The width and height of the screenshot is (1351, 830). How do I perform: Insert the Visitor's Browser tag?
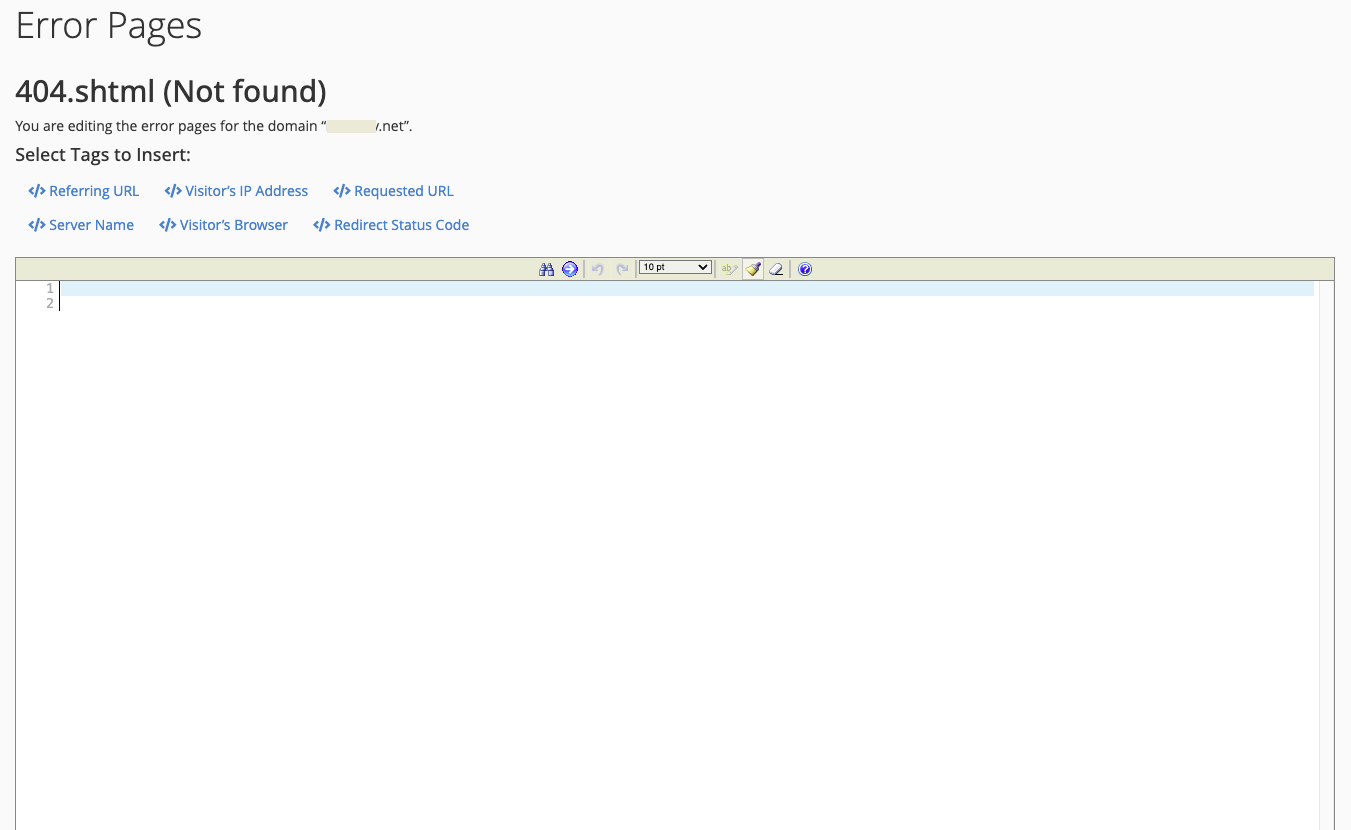233,225
